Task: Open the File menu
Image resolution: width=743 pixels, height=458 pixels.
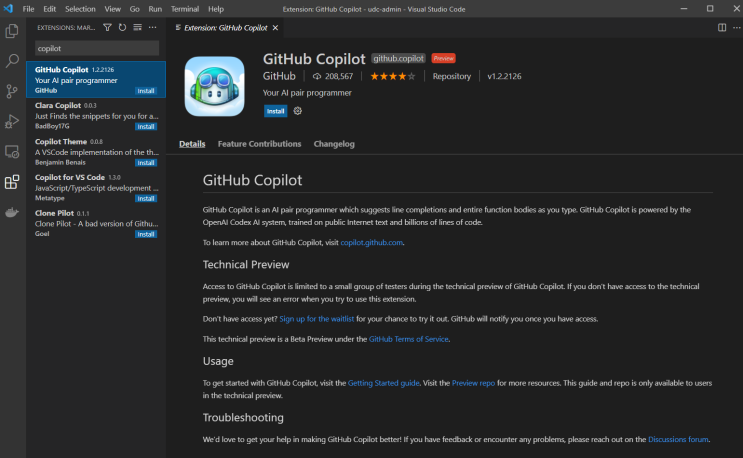Action: (28, 9)
